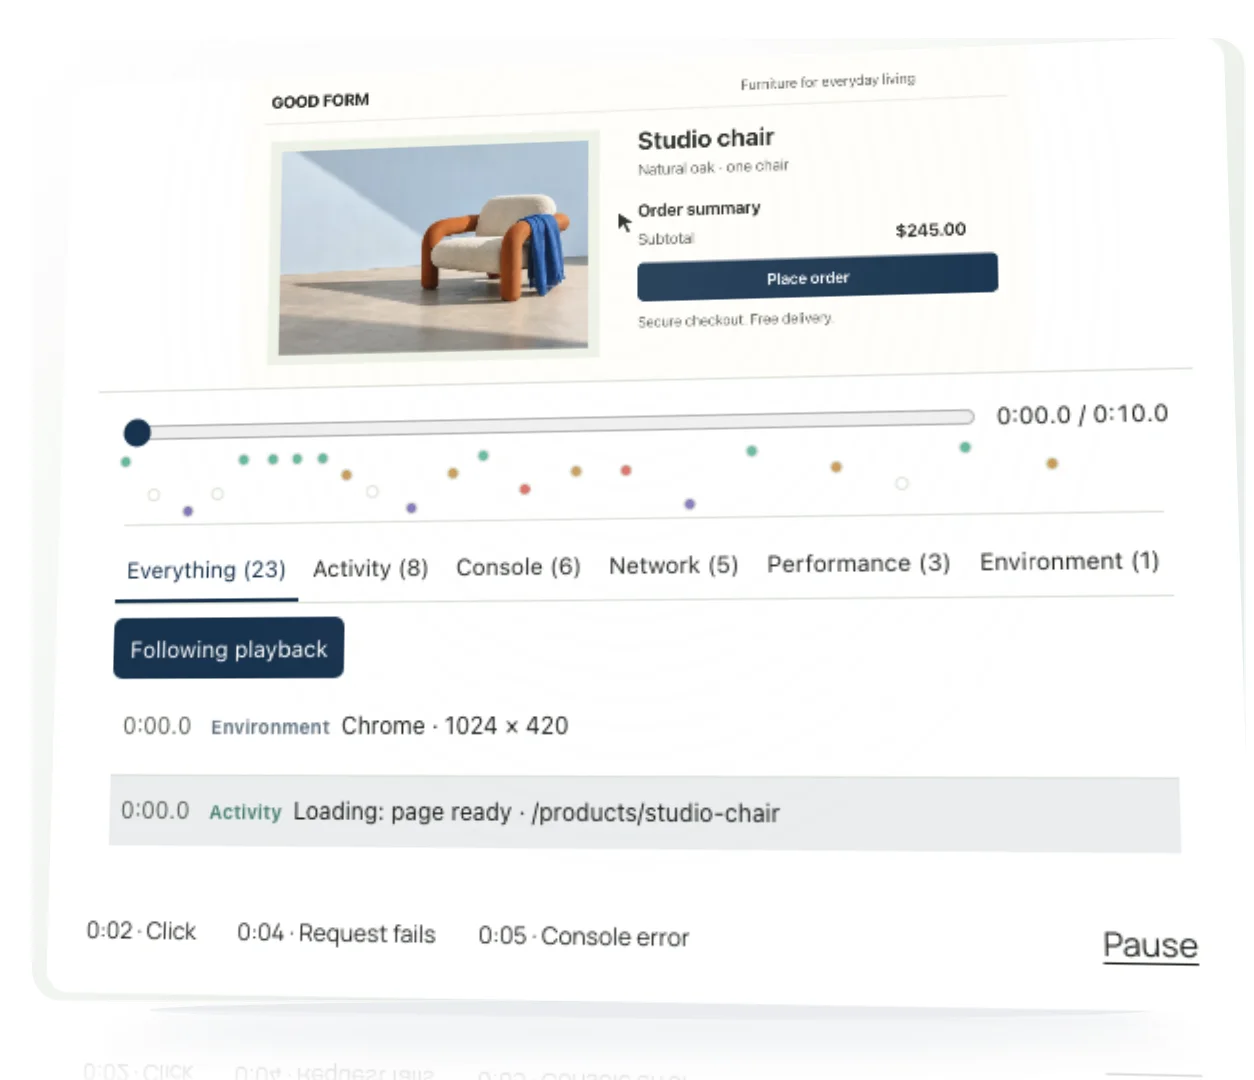Switch to the Environment (1) tab
This screenshot has height=1080, width=1254.
click(x=1069, y=561)
